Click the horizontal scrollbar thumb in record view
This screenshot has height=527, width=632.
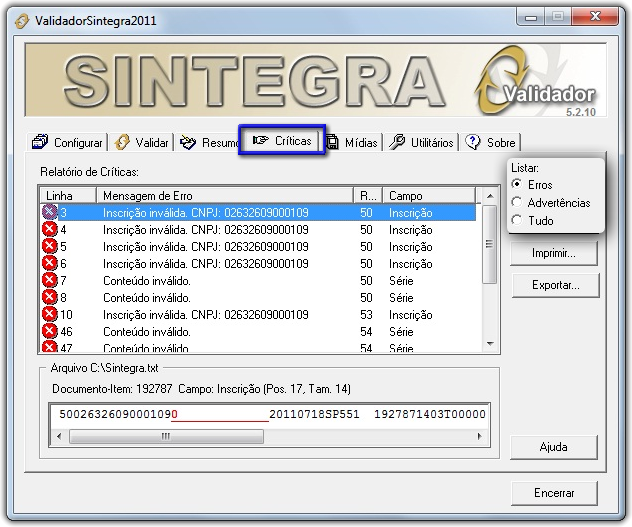coord(166,436)
